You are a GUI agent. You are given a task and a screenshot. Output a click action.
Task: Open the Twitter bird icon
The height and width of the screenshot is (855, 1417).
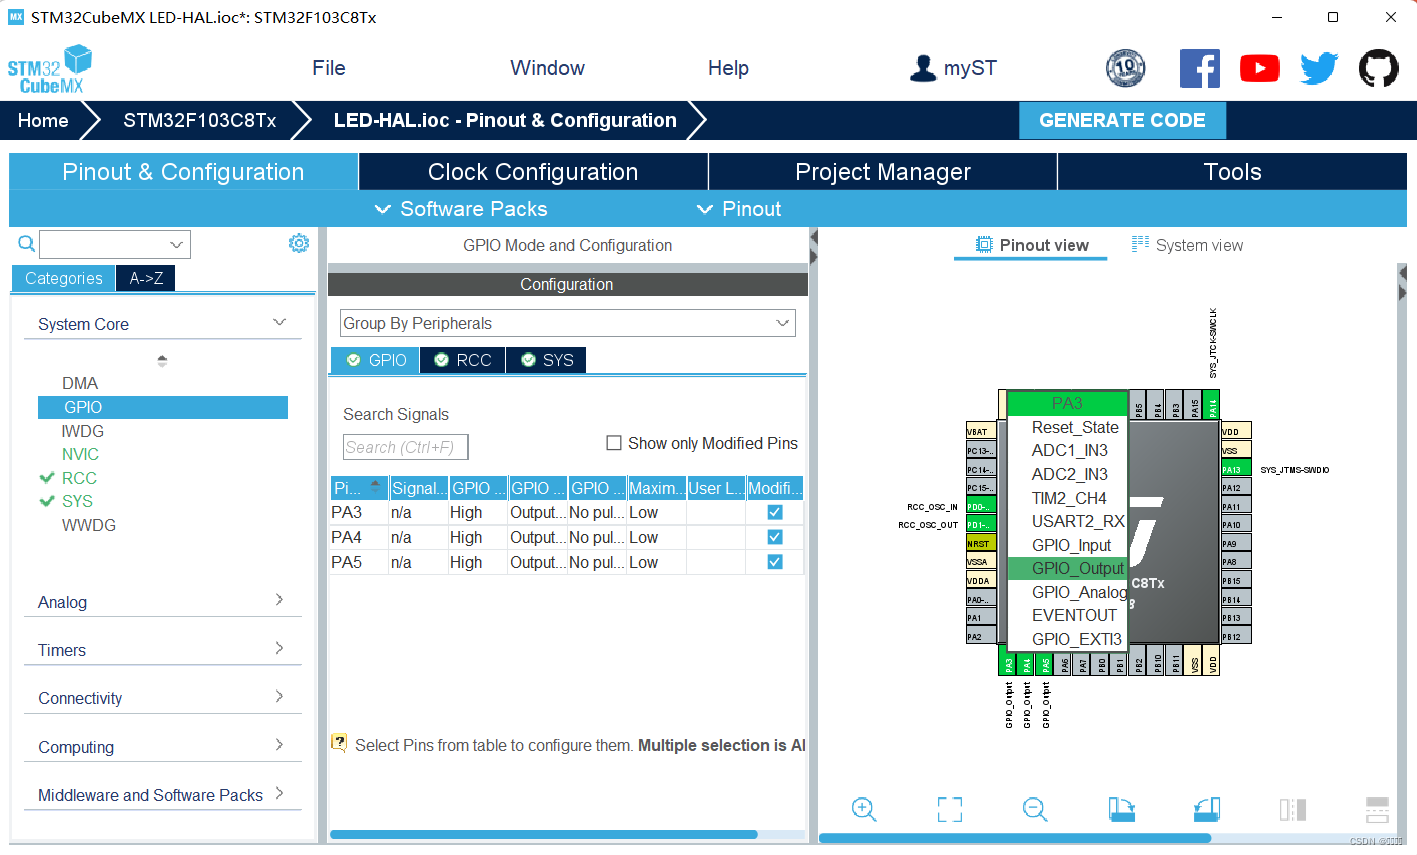pos(1319,68)
